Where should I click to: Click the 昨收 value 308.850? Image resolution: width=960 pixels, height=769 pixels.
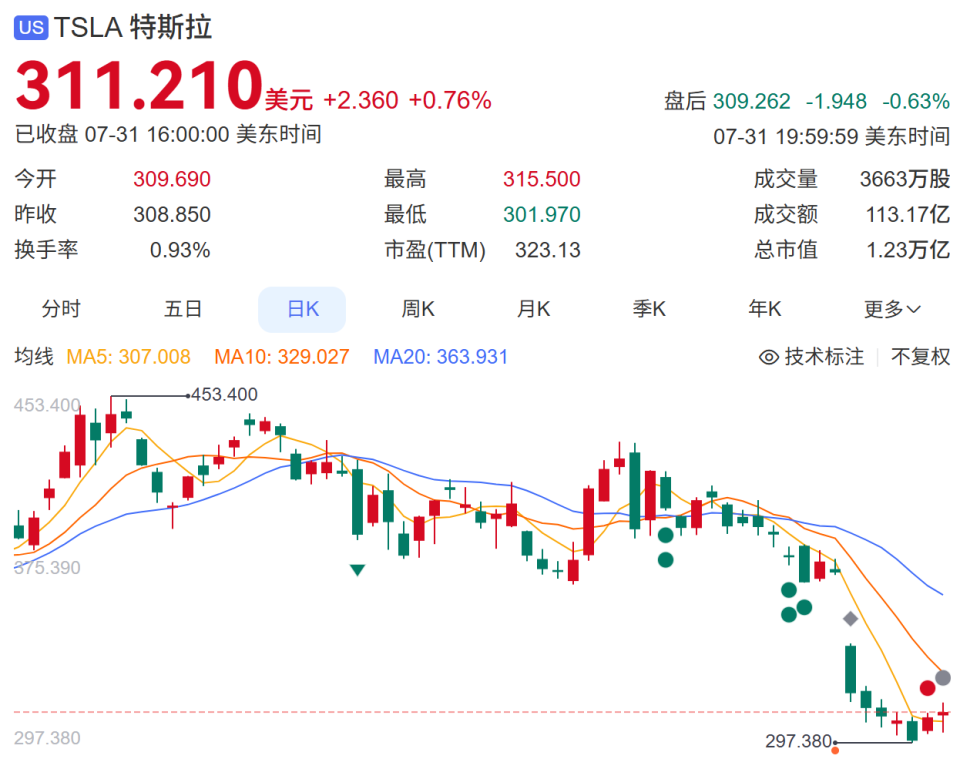click(x=172, y=214)
